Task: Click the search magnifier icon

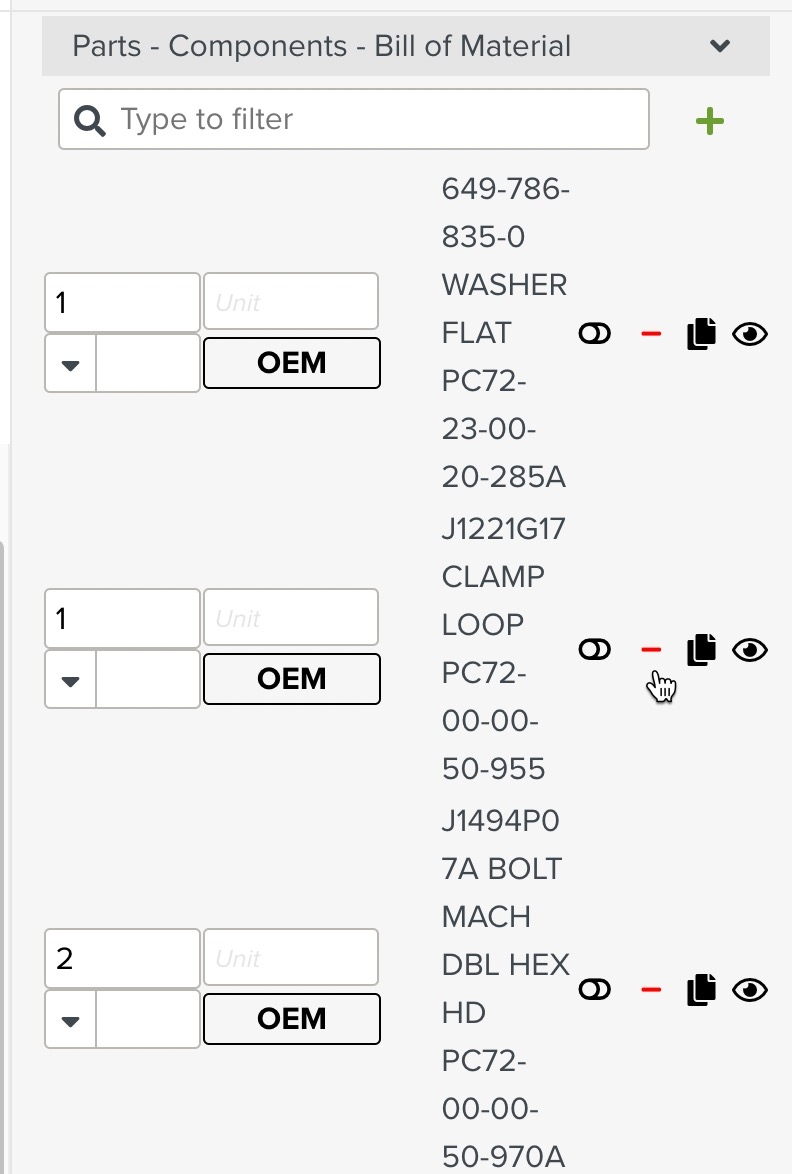Action: (89, 119)
